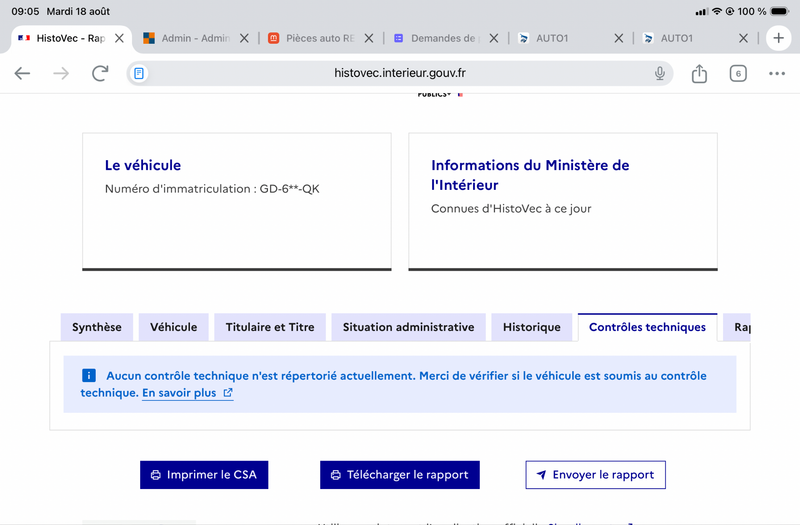
Task: Tap the microphone icon in address bar
Action: click(660, 73)
